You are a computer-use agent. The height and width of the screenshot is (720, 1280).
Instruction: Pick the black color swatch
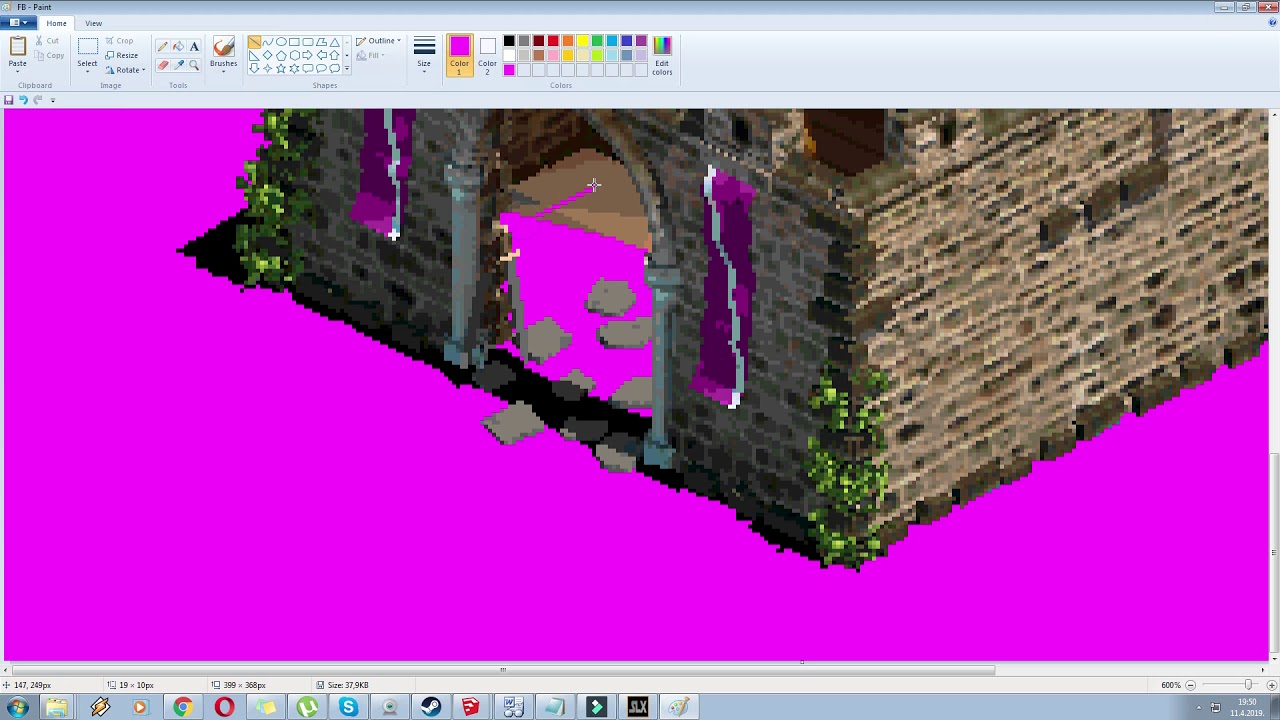pos(509,41)
